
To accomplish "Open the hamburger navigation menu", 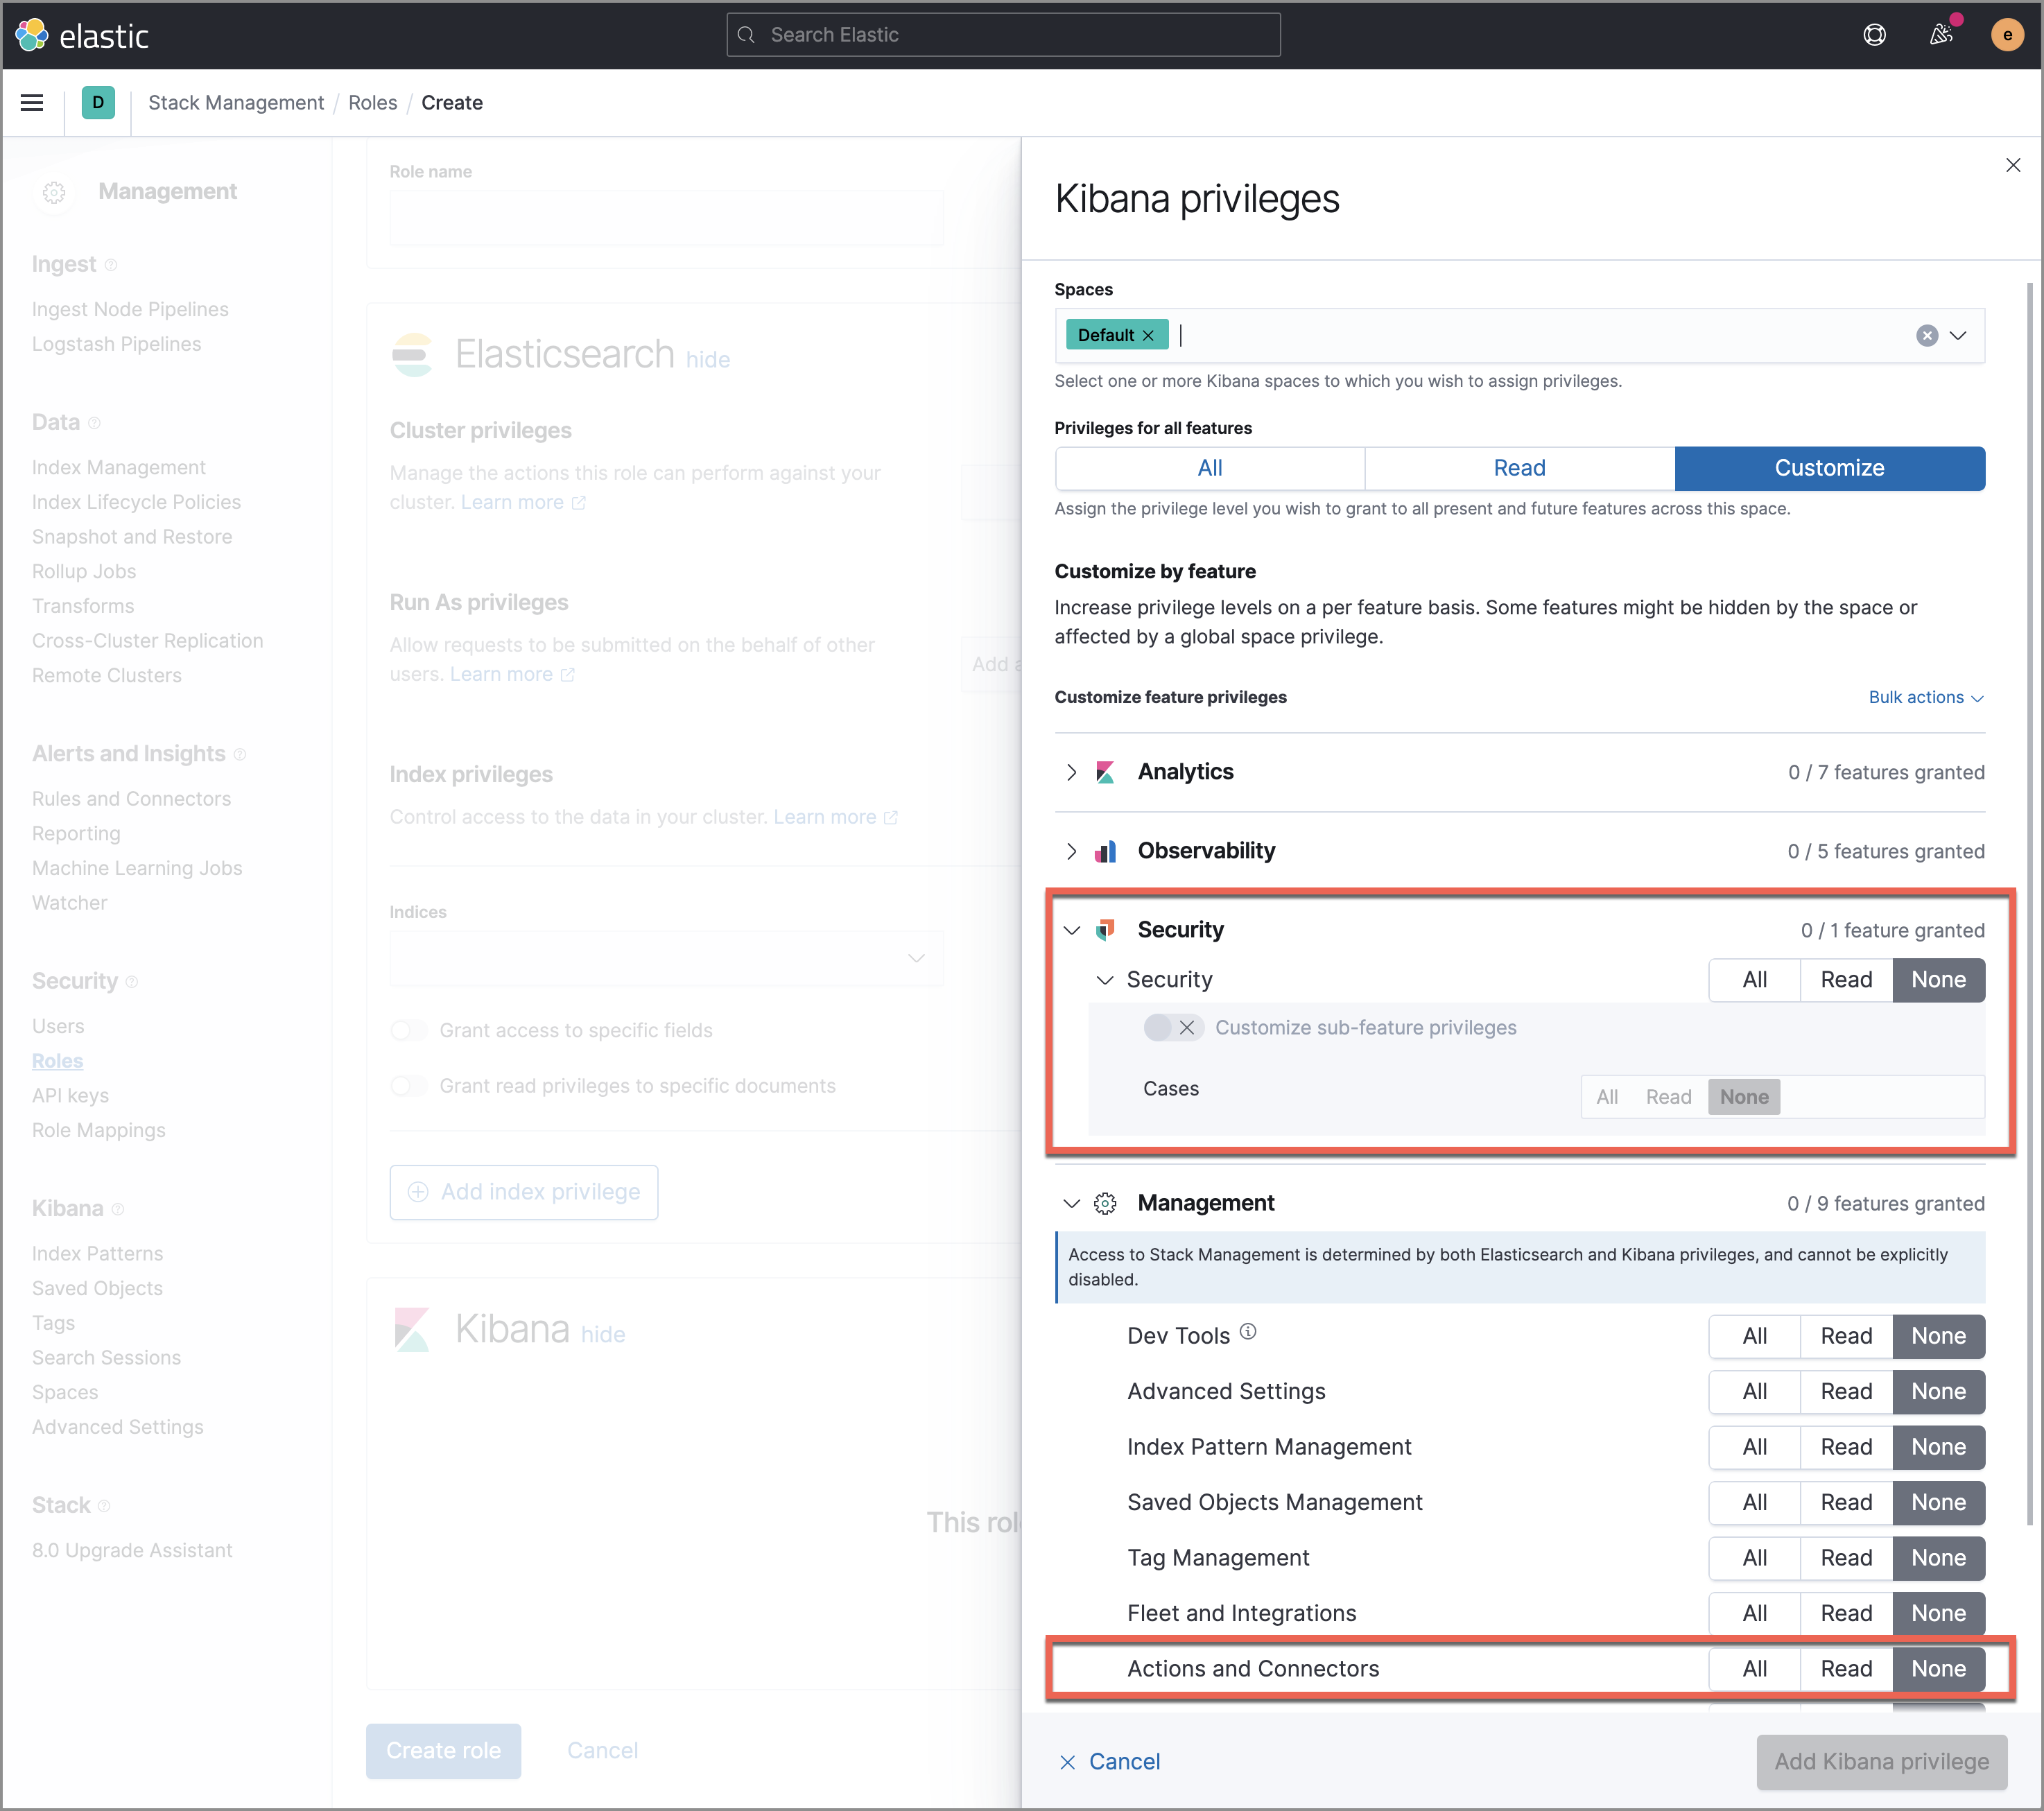I will [32, 102].
